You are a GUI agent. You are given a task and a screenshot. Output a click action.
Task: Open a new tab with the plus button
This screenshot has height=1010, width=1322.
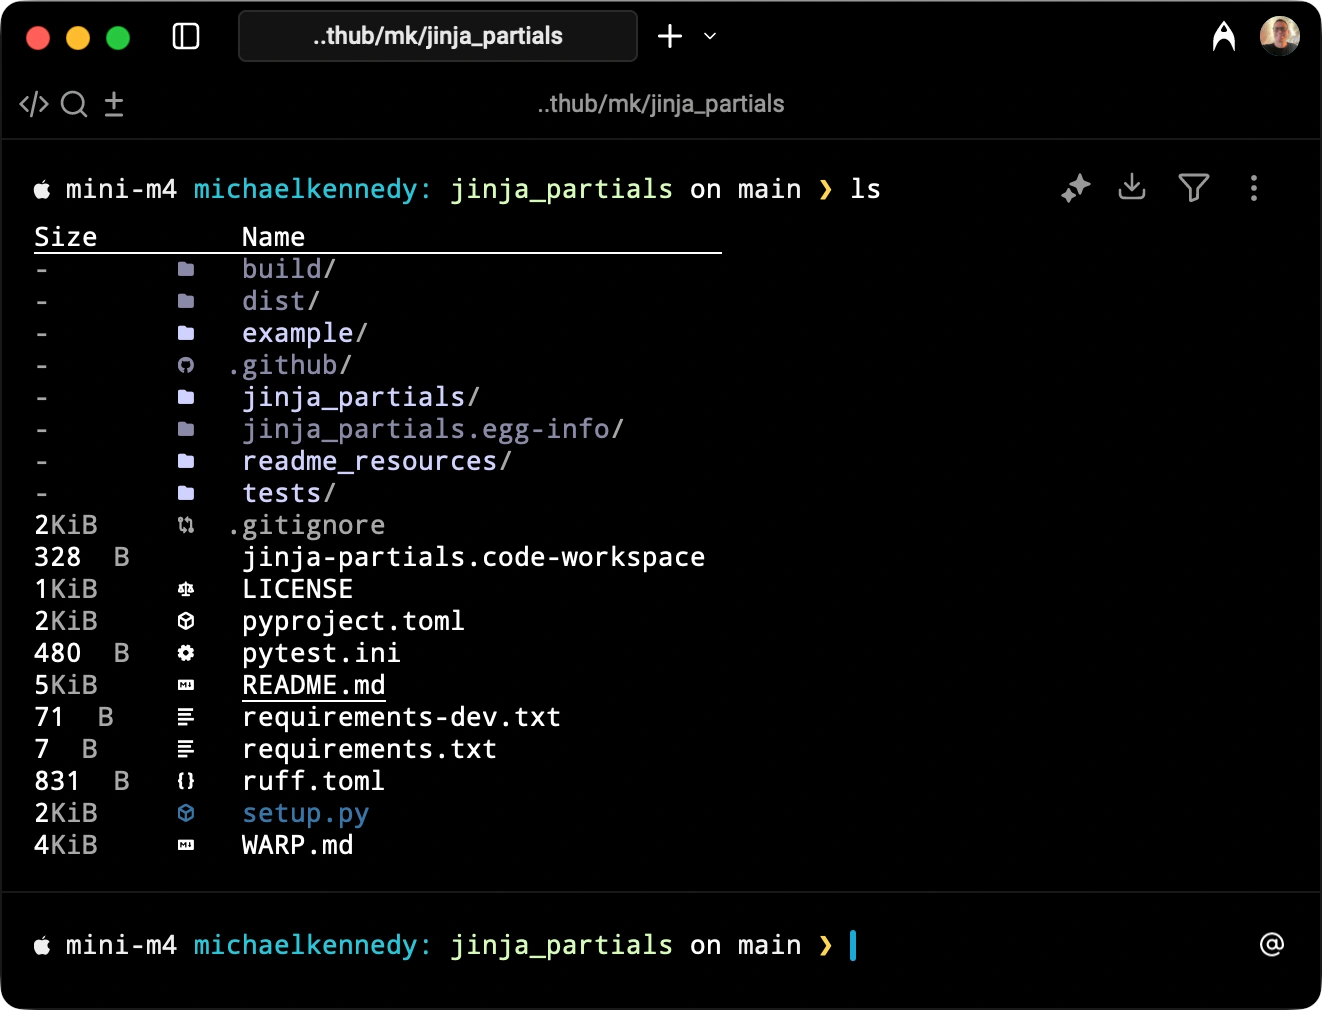click(669, 37)
